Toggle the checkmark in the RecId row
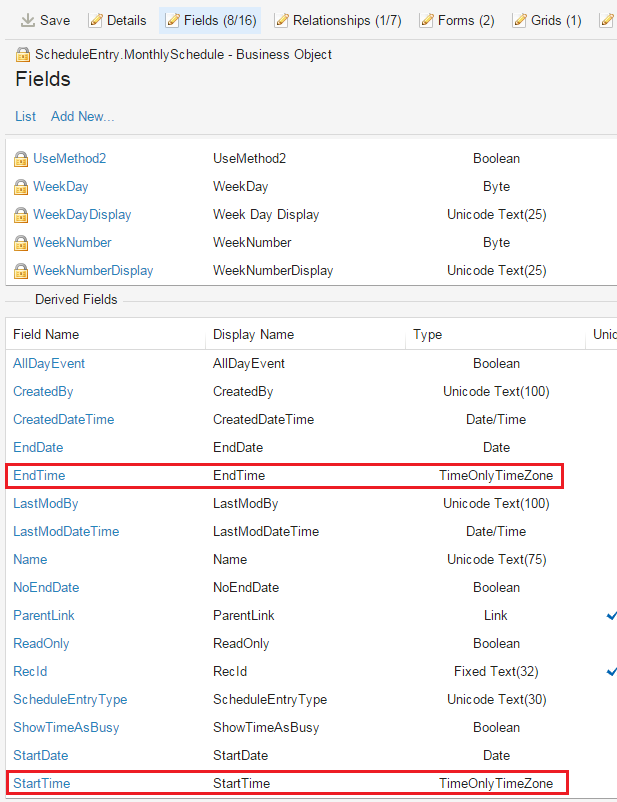This screenshot has width=617, height=802. (x=611, y=671)
